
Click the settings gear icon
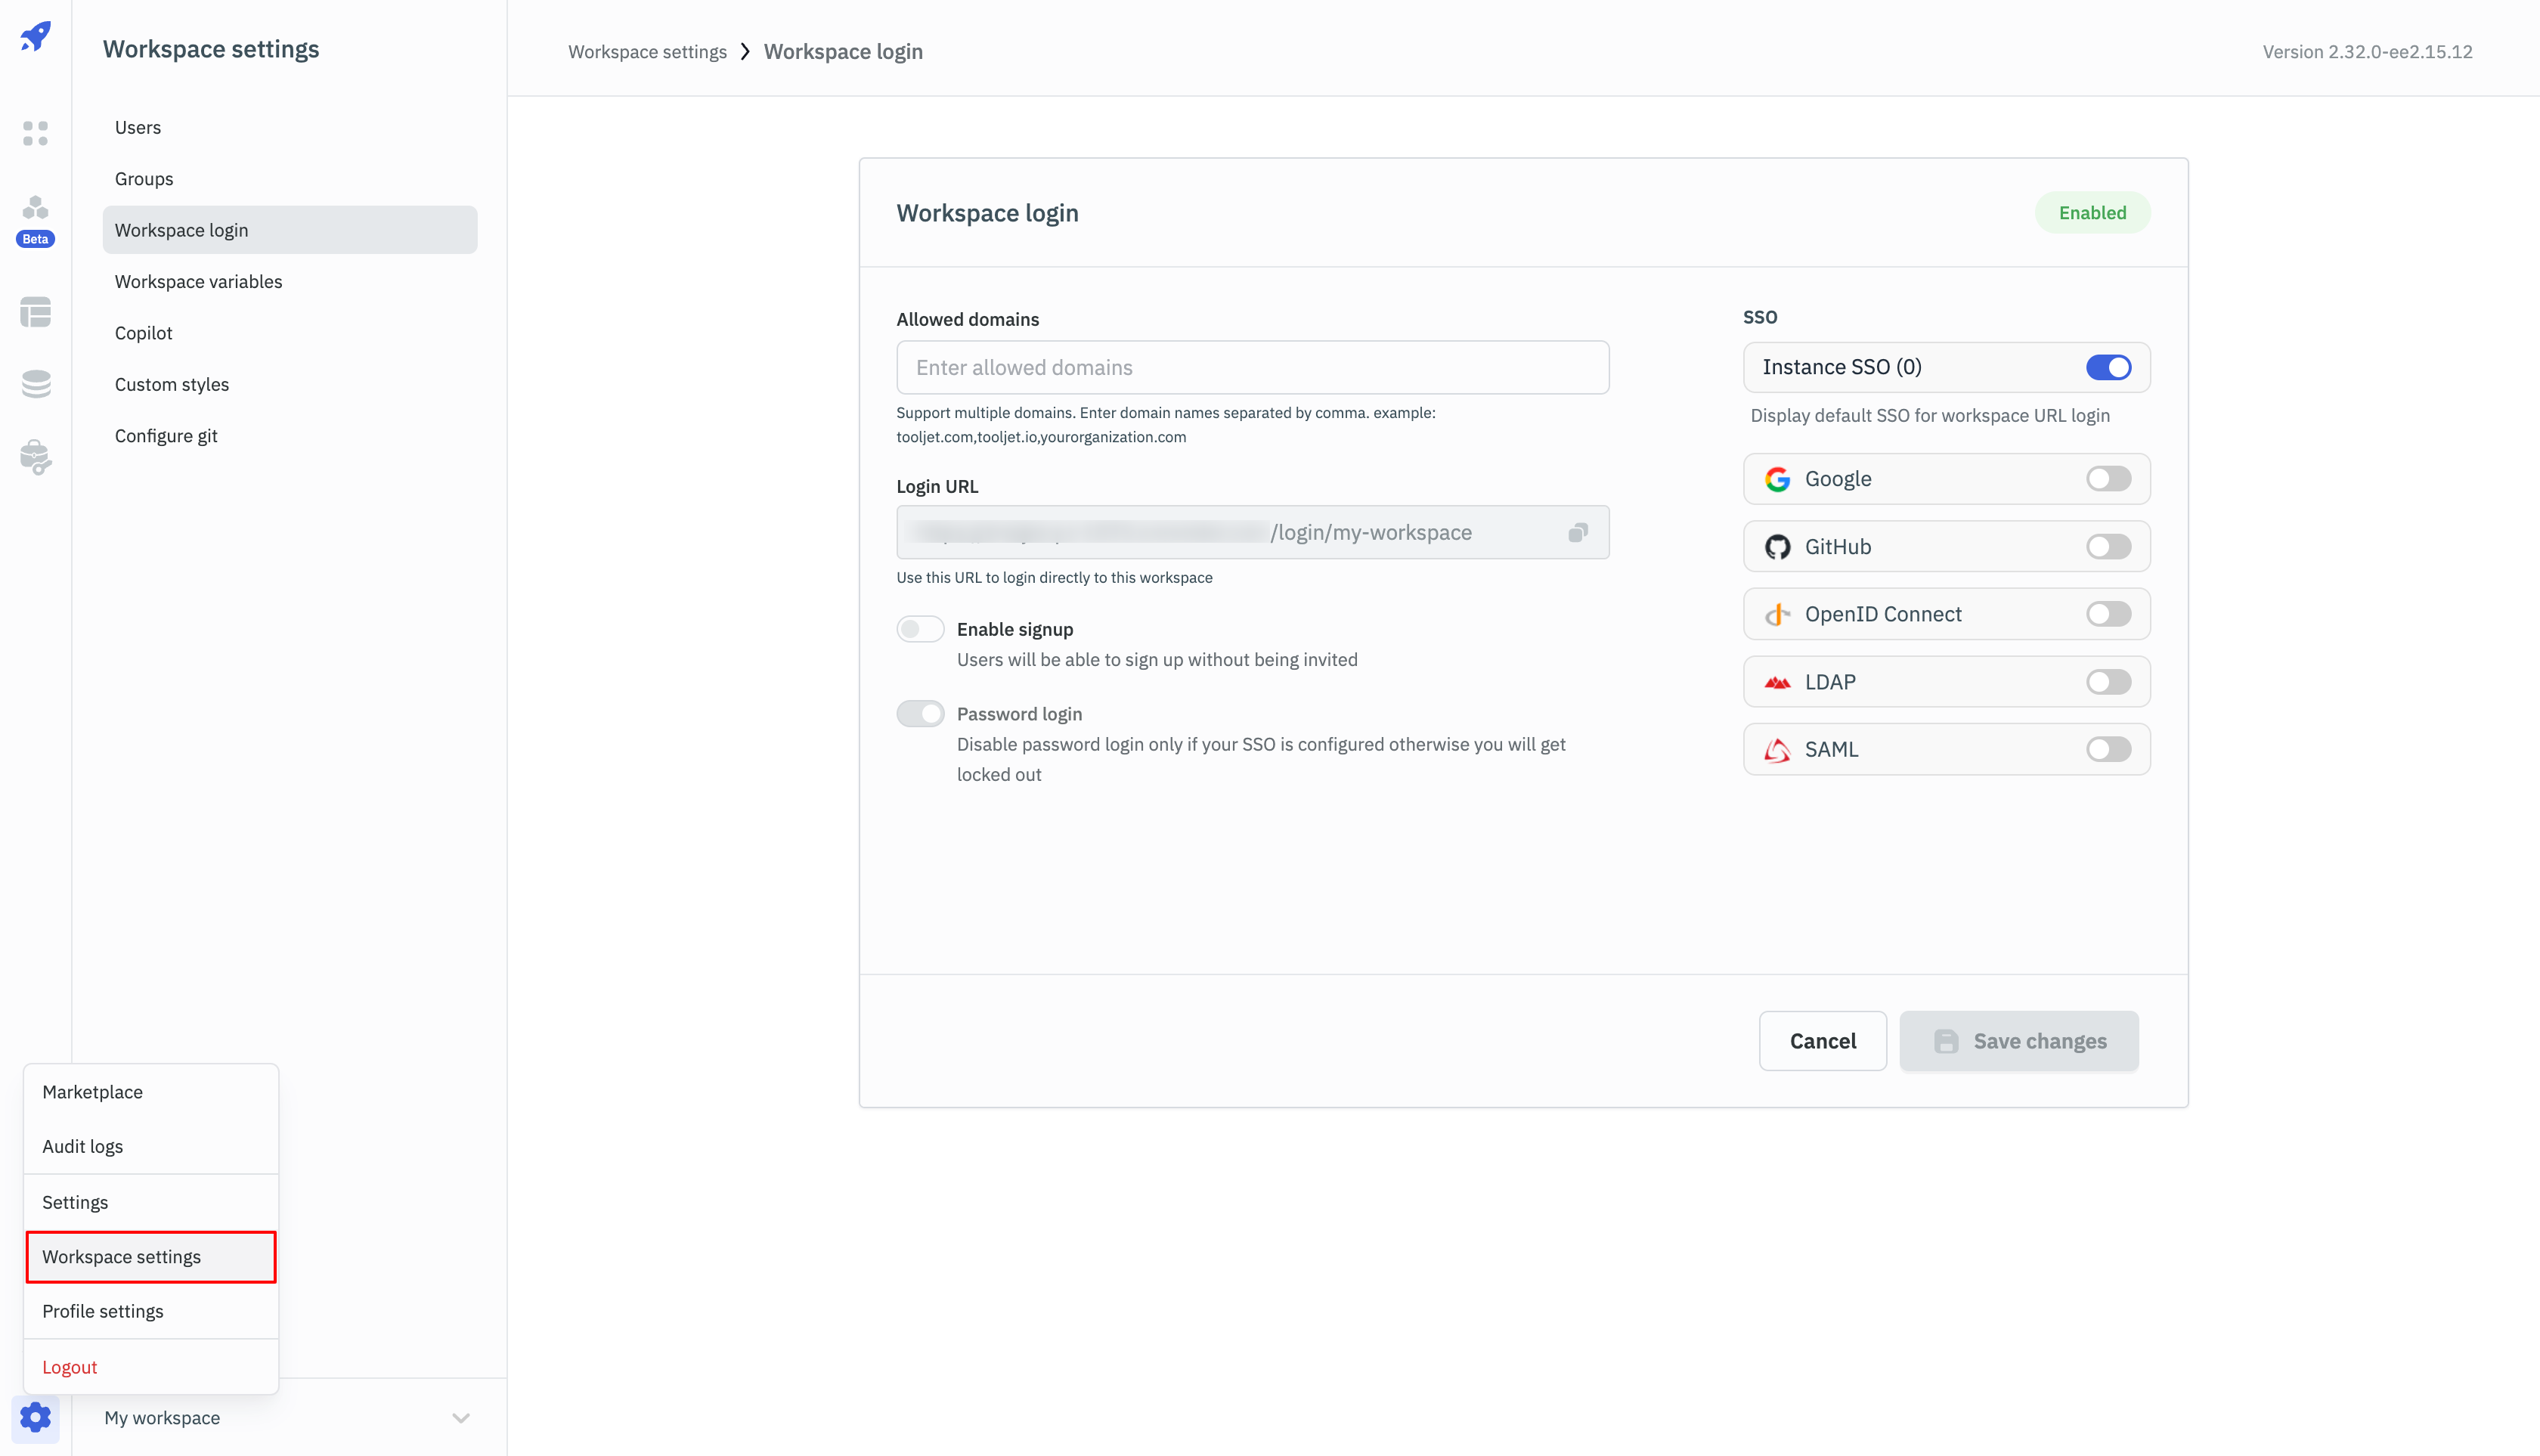pyautogui.click(x=35, y=1417)
